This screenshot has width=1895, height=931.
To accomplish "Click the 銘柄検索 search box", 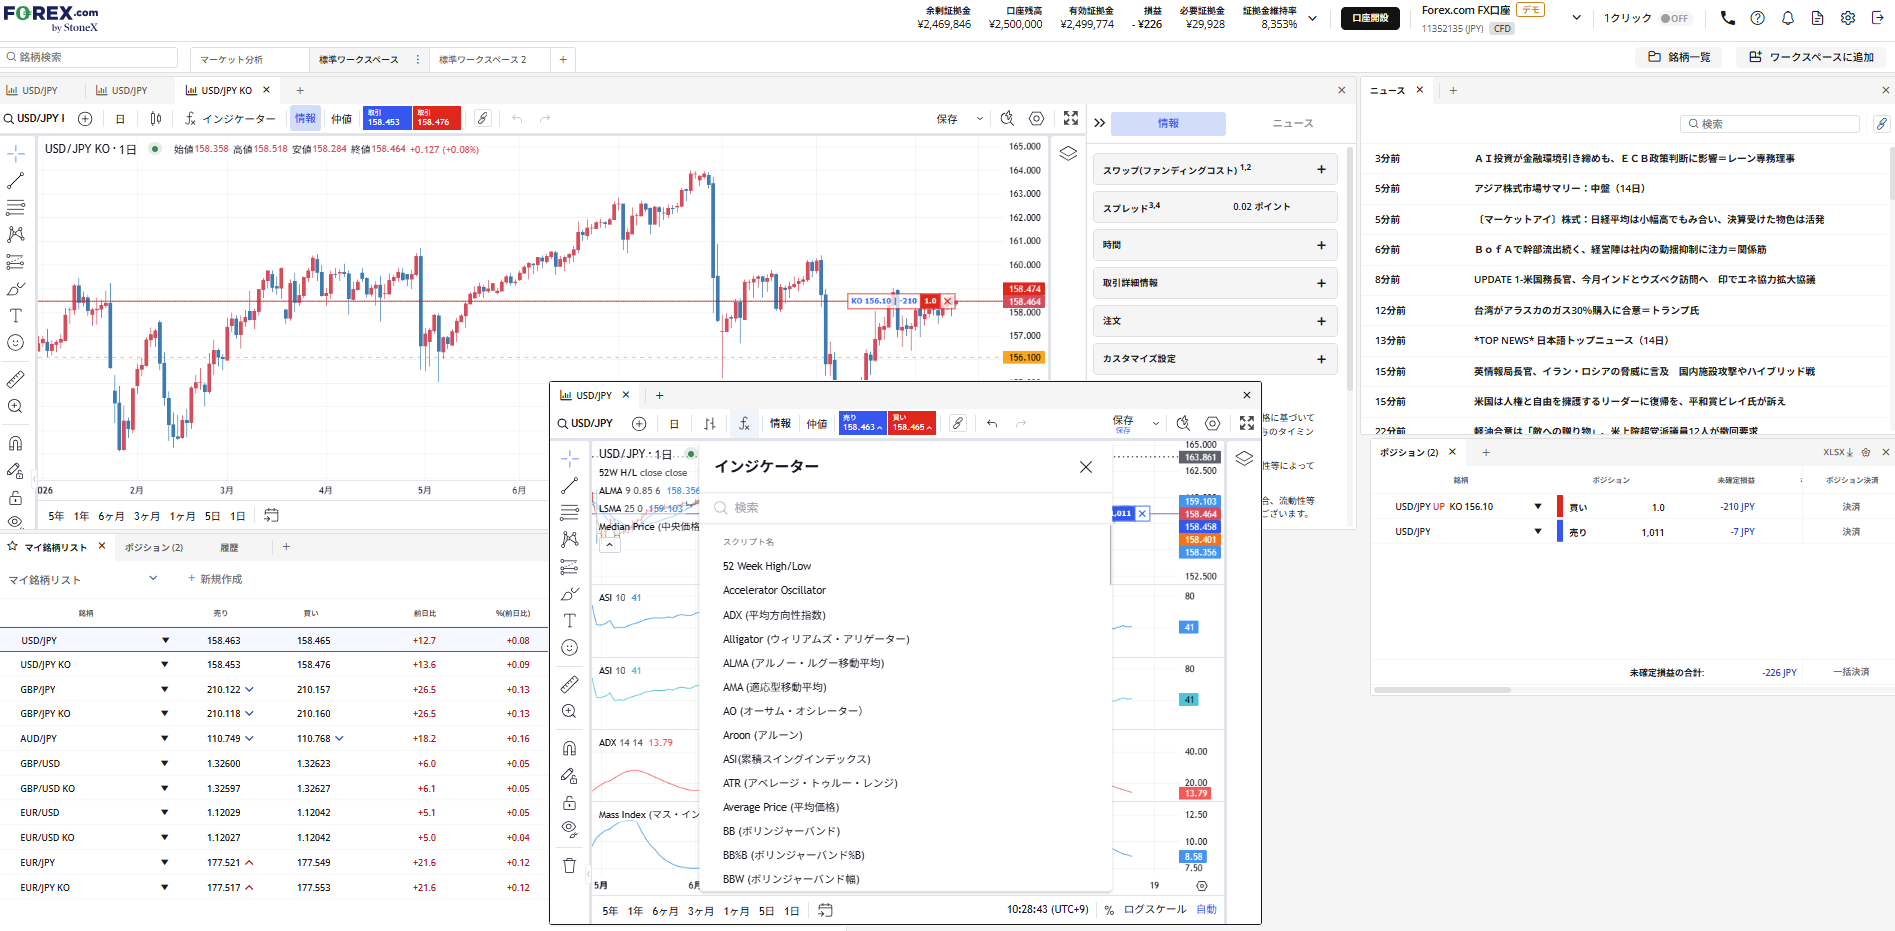I will click(89, 57).
